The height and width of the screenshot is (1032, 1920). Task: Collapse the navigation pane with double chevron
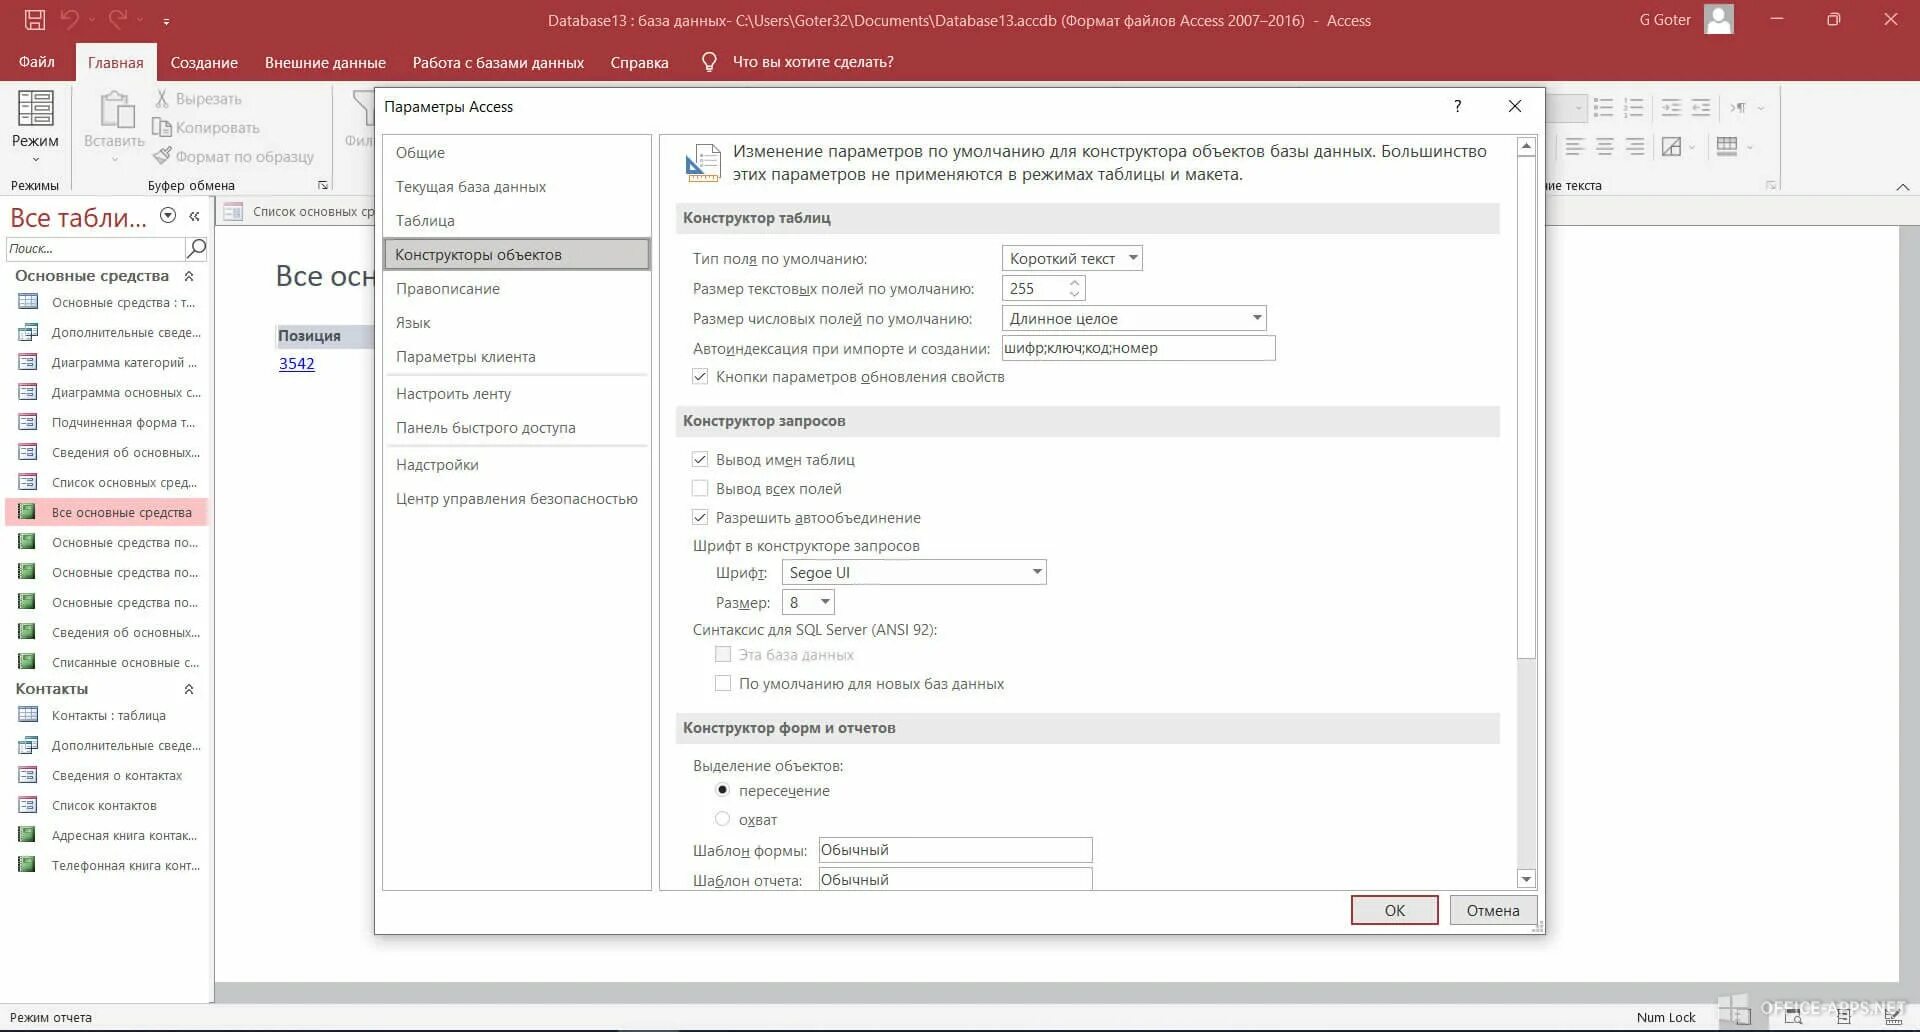pyautogui.click(x=194, y=216)
